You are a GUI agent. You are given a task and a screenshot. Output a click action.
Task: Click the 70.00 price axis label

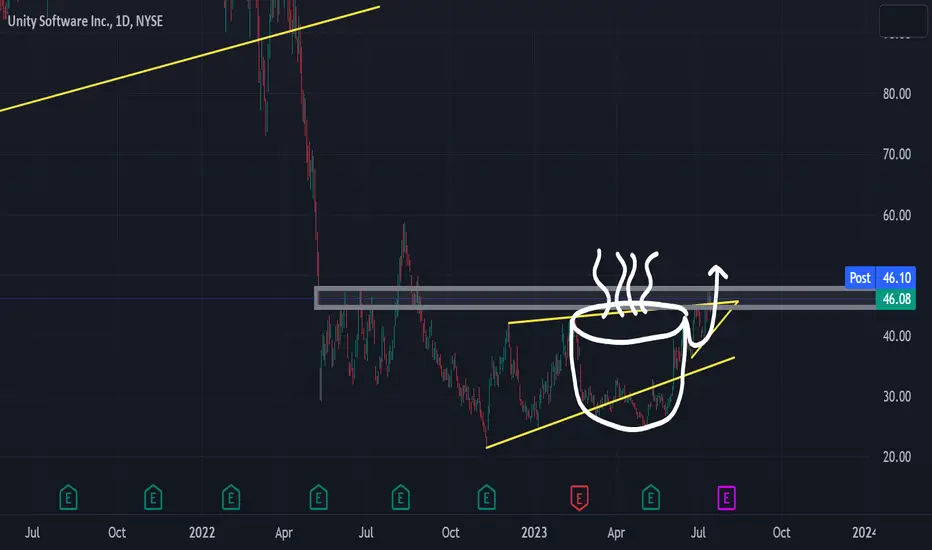click(896, 155)
